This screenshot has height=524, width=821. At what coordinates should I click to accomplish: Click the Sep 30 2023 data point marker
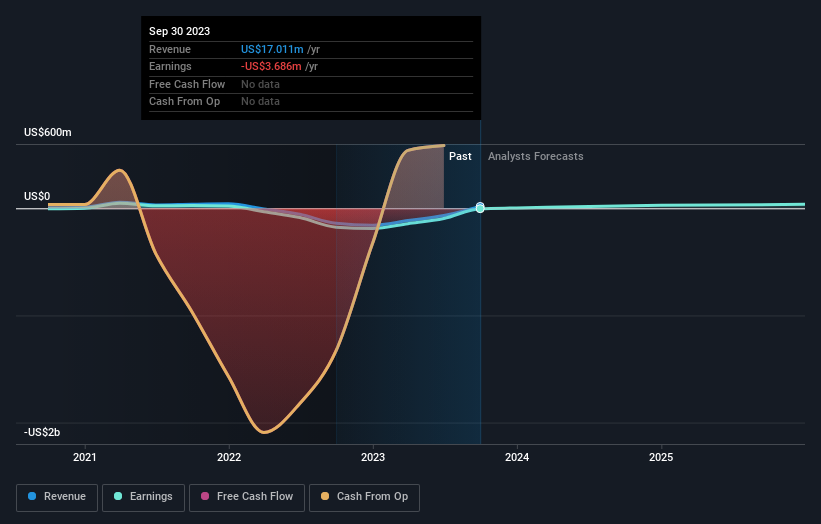[x=480, y=208]
